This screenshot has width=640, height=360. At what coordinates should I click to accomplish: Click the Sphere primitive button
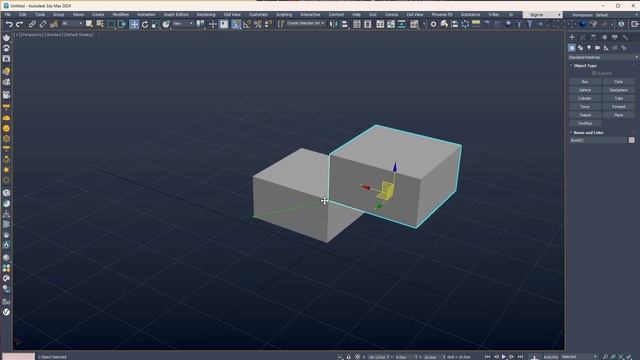pos(585,90)
